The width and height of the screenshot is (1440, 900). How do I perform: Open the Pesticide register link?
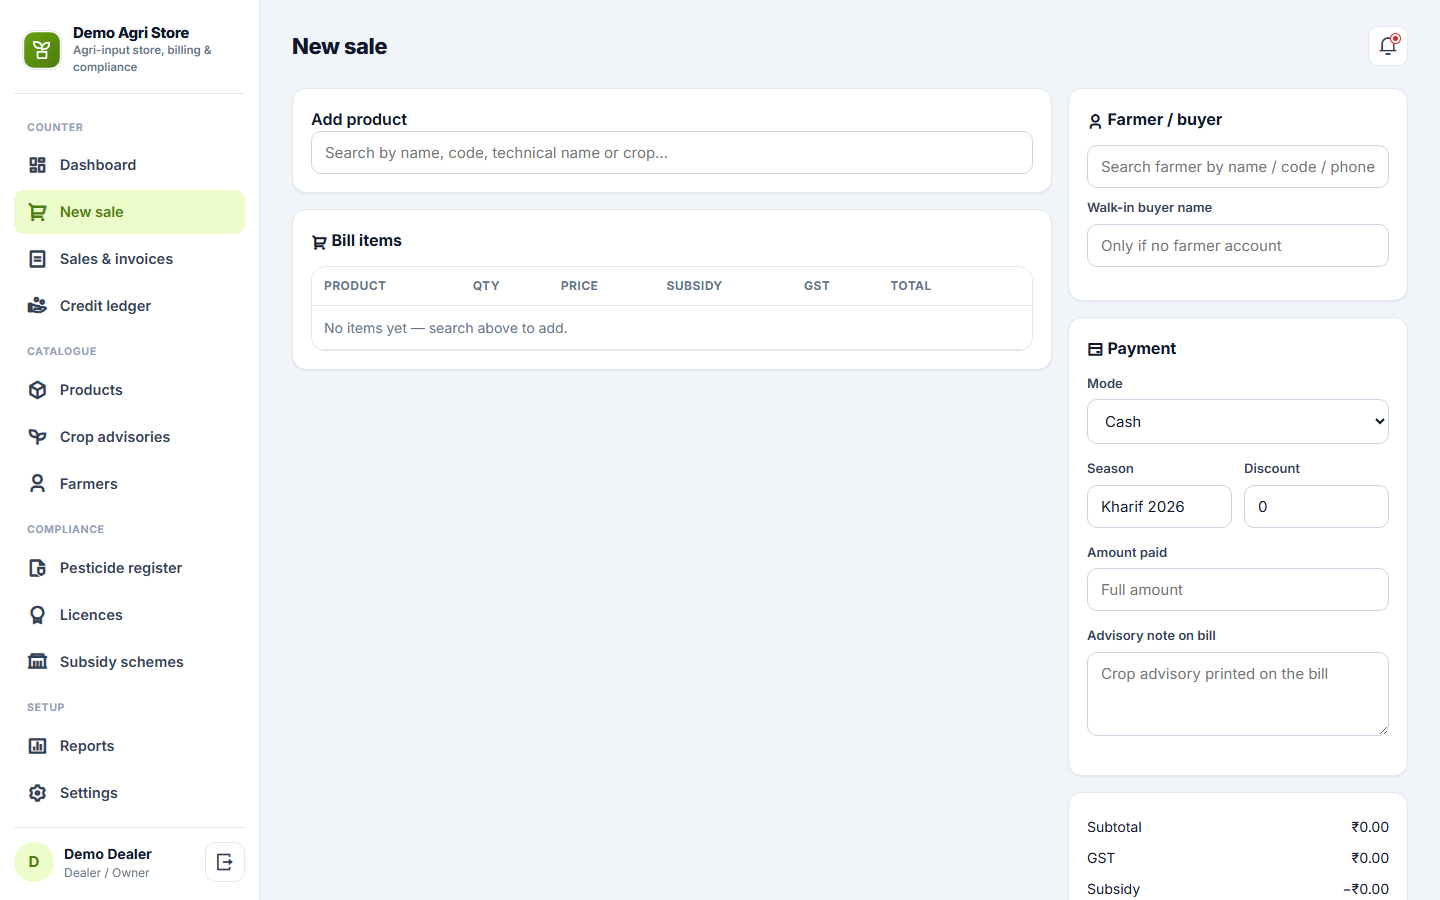coord(129,568)
